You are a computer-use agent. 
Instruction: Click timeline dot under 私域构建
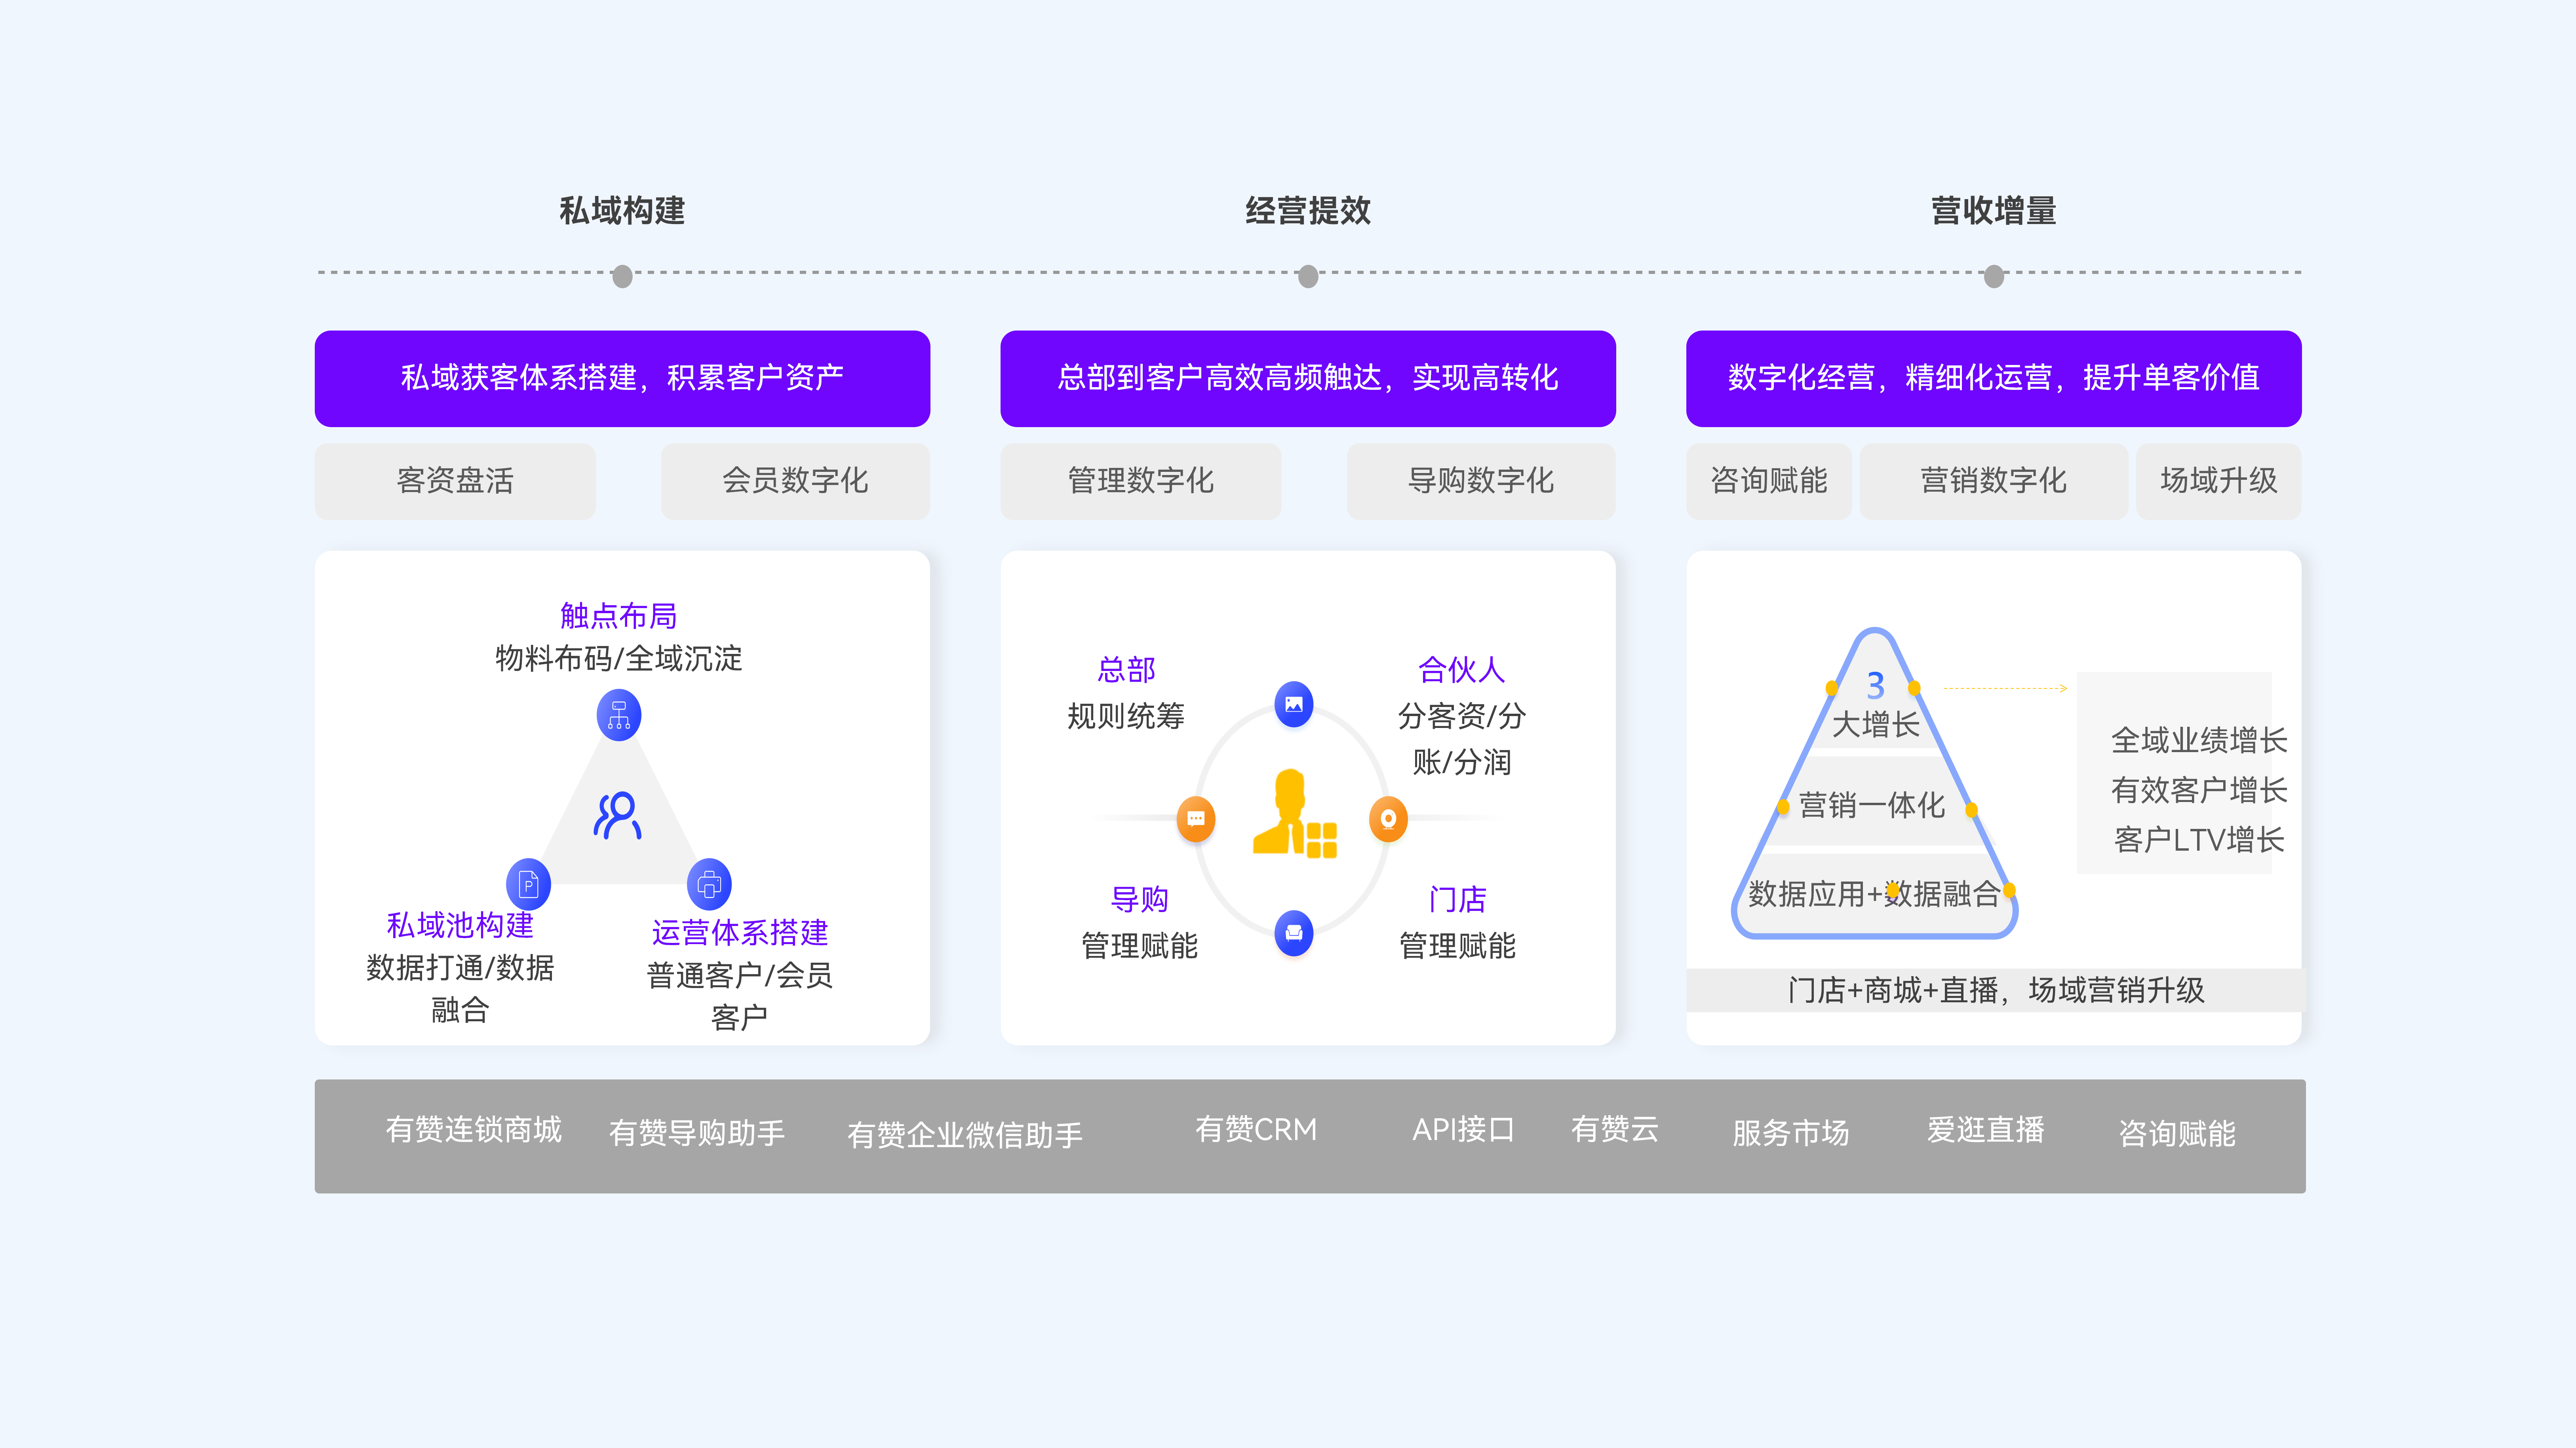click(x=622, y=275)
